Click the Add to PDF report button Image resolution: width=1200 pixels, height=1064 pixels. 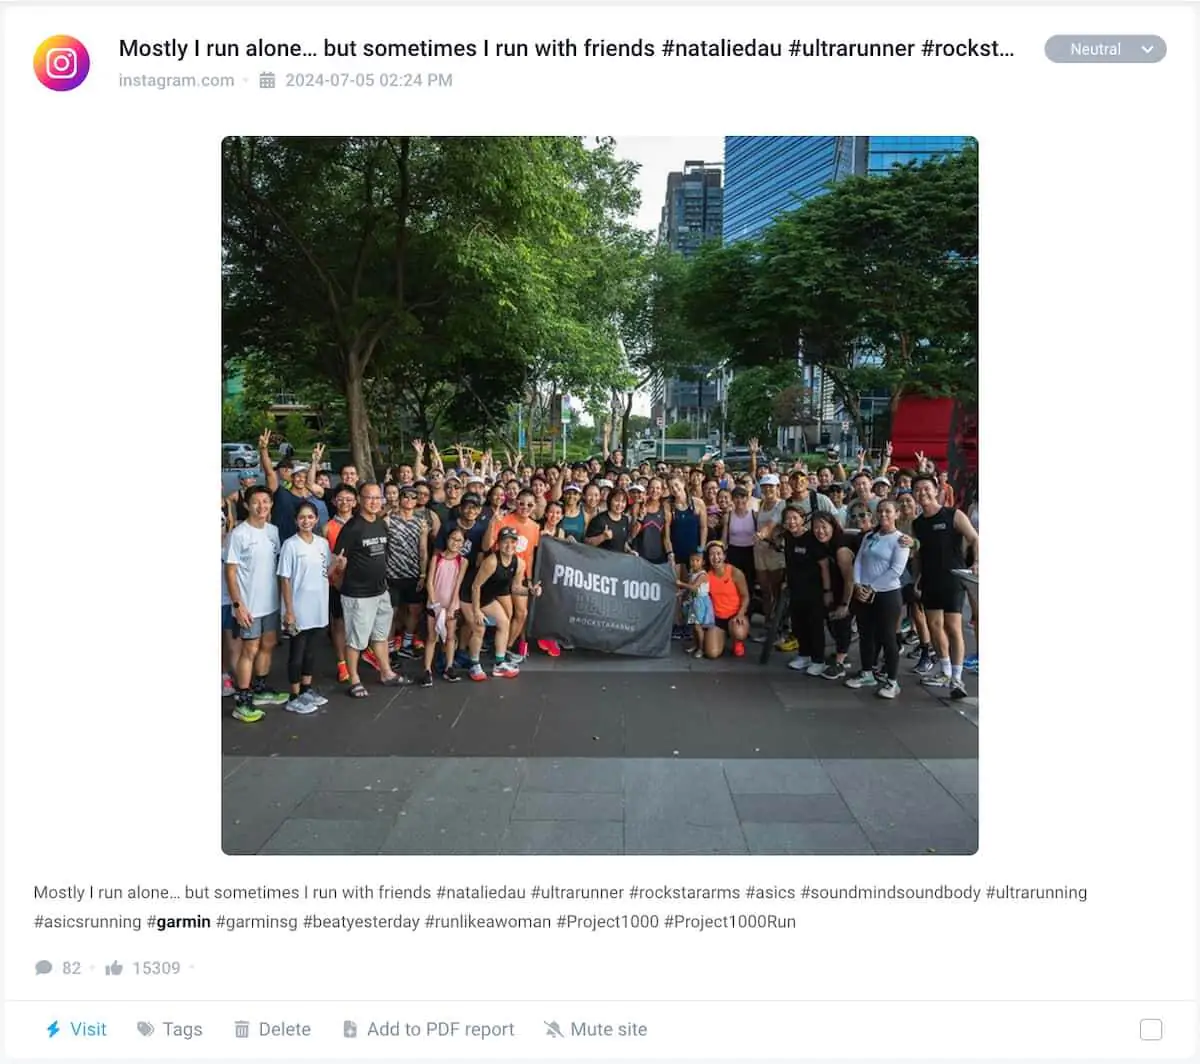point(428,1029)
